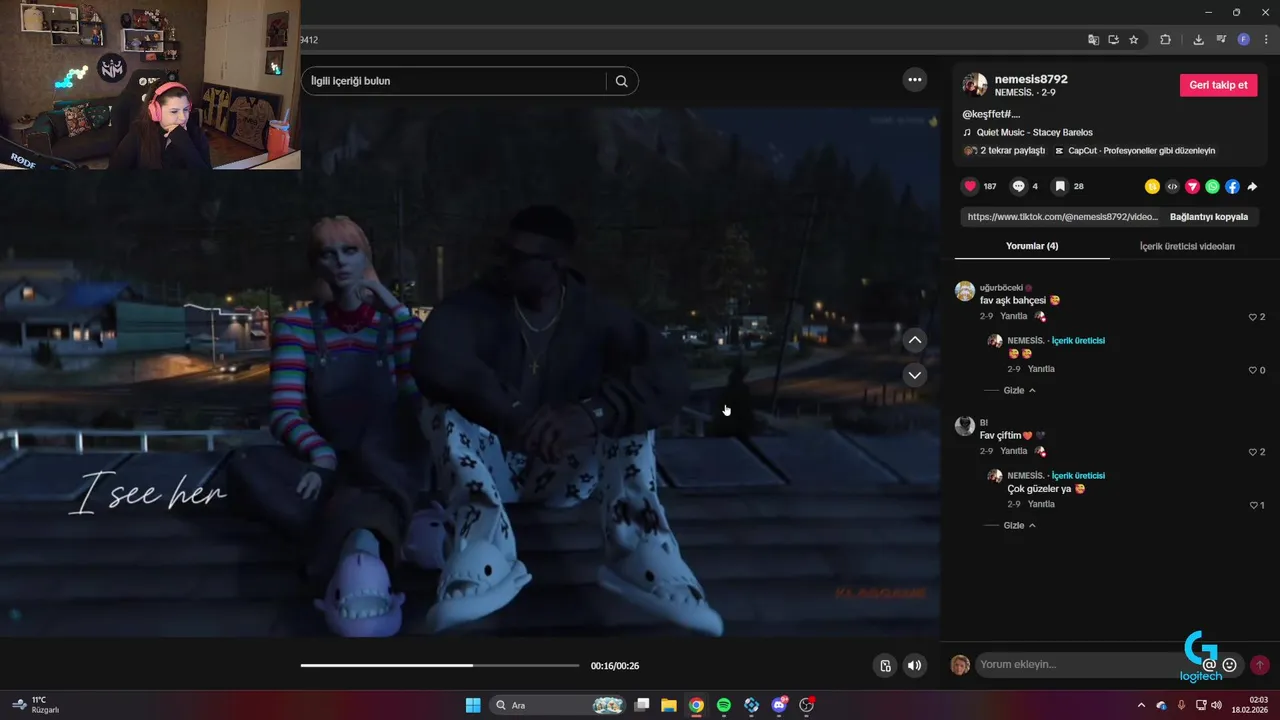Collapse replies with Gizle under the B! comment

tap(1019, 525)
